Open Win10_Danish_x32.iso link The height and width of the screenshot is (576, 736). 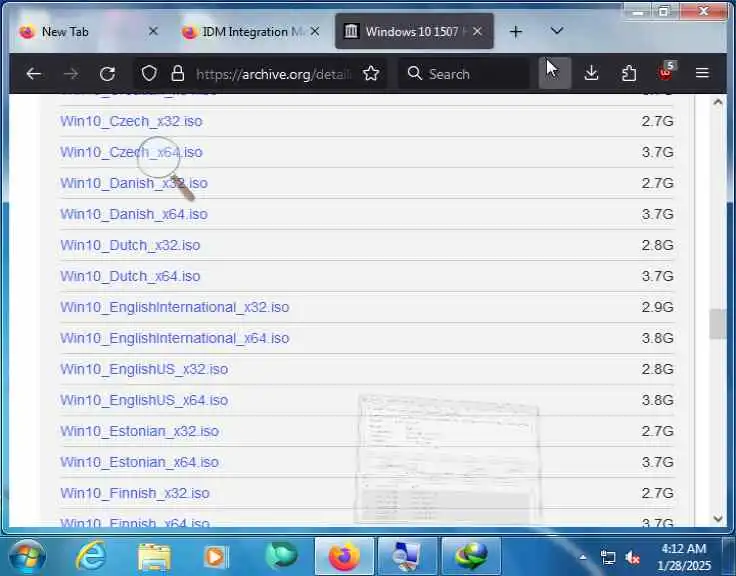click(x=134, y=183)
